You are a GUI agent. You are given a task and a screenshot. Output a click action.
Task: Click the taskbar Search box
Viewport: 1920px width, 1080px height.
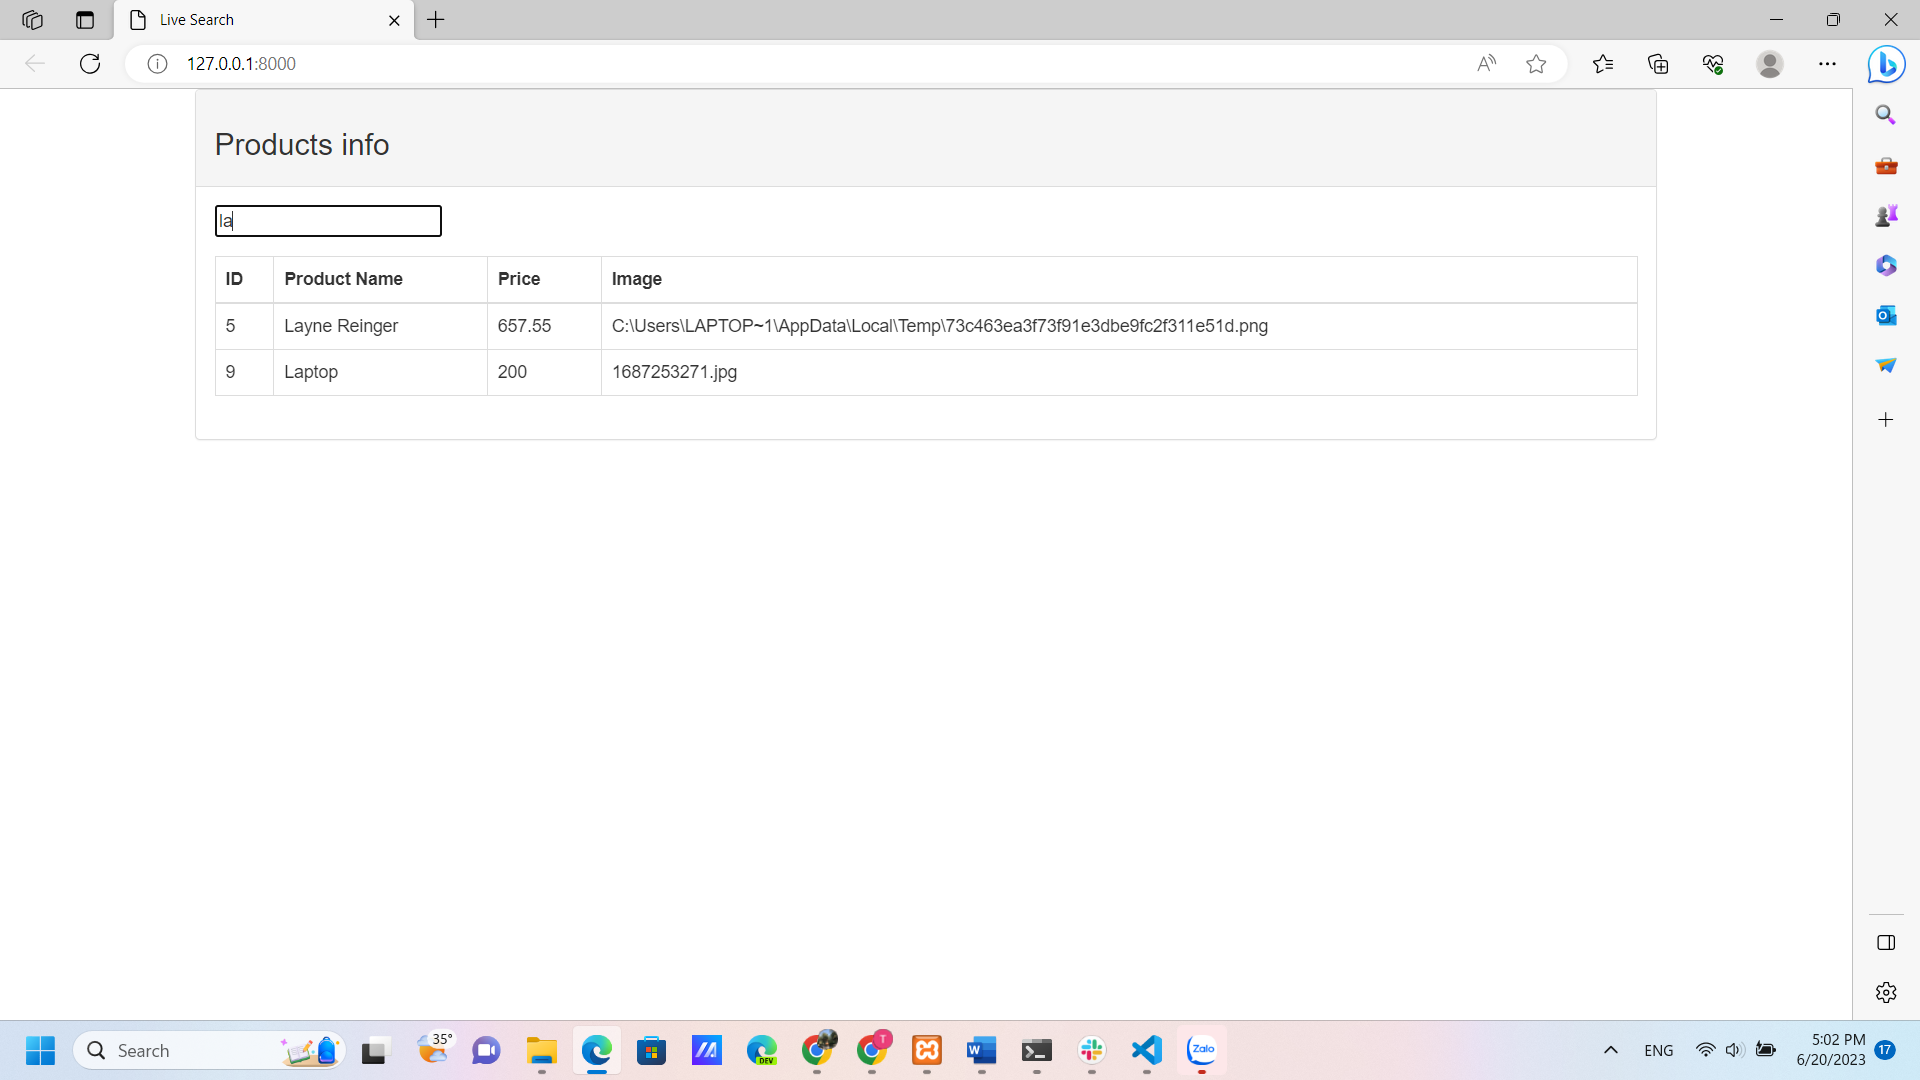pyautogui.click(x=210, y=1051)
